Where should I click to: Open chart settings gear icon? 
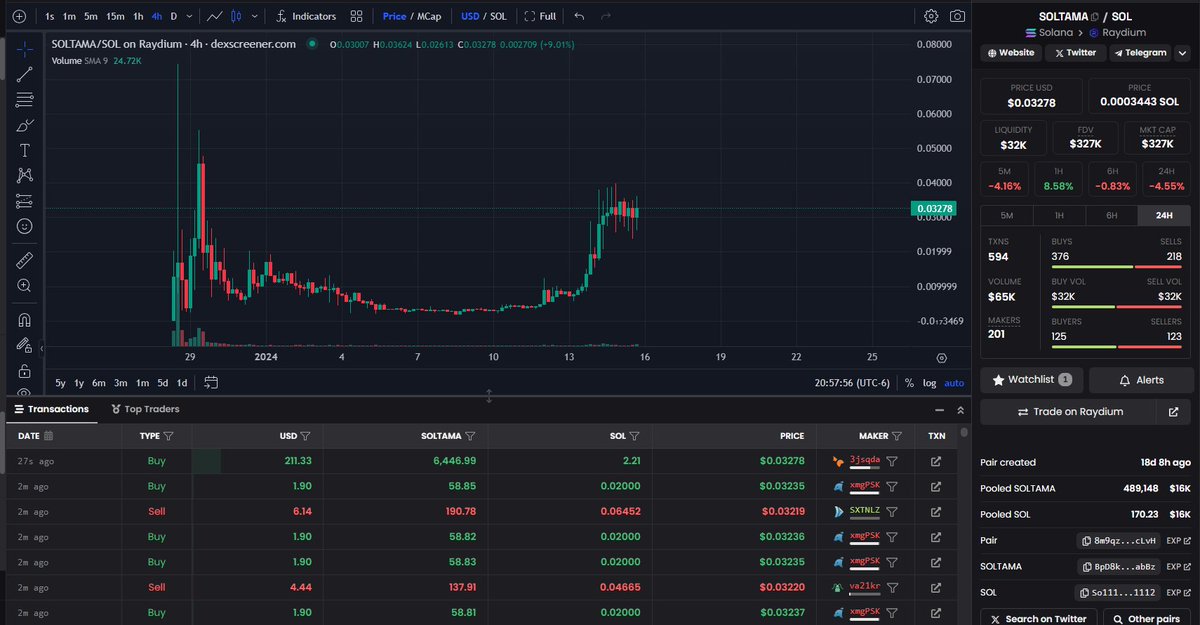(931, 16)
